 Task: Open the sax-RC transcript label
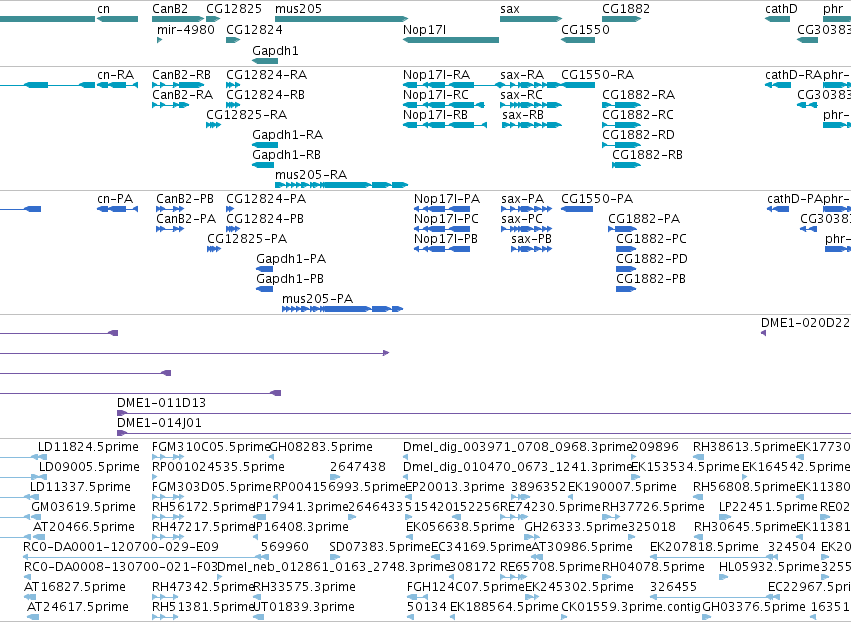tap(521, 95)
